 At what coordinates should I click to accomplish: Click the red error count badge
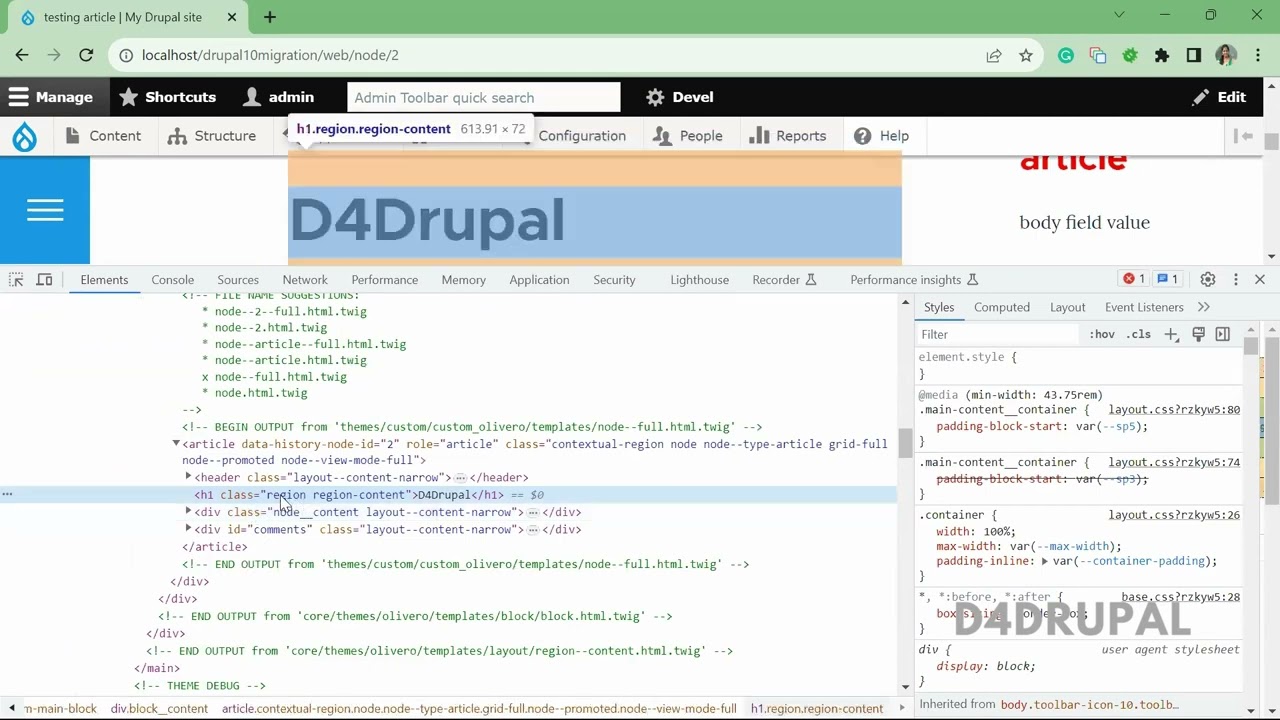pos(1135,280)
